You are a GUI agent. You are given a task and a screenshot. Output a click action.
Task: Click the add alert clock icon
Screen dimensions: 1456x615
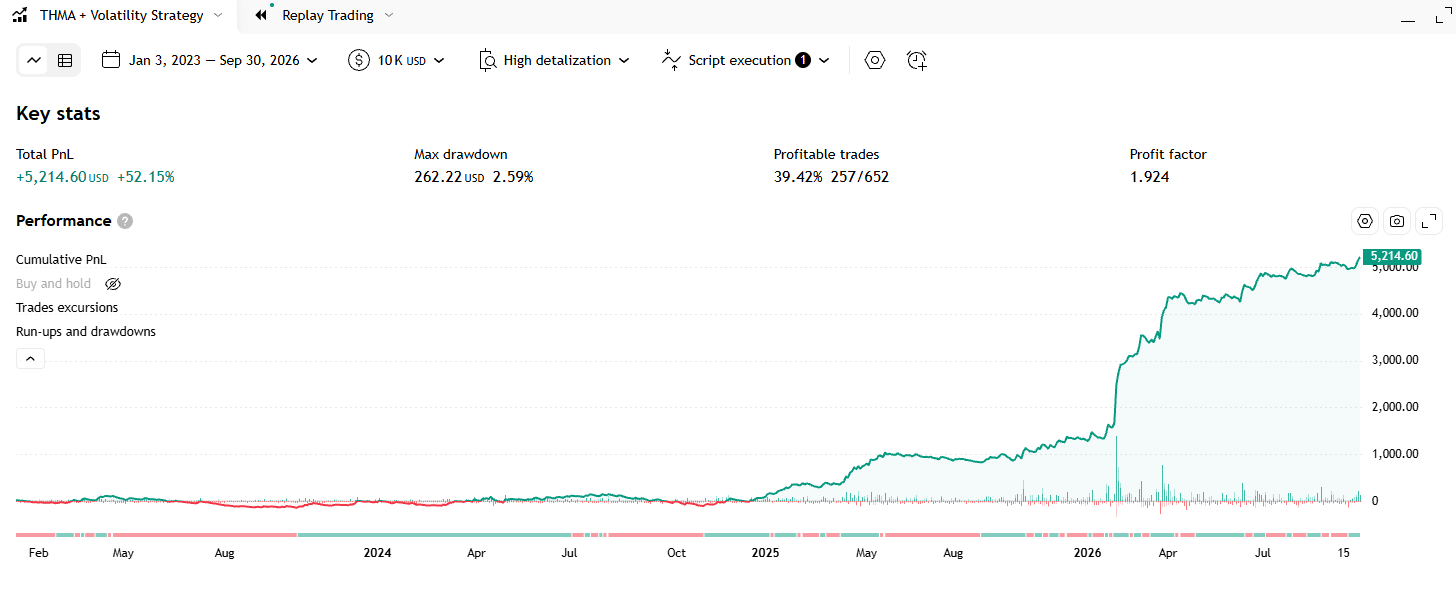pyautogui.click(x=917, y=60)
